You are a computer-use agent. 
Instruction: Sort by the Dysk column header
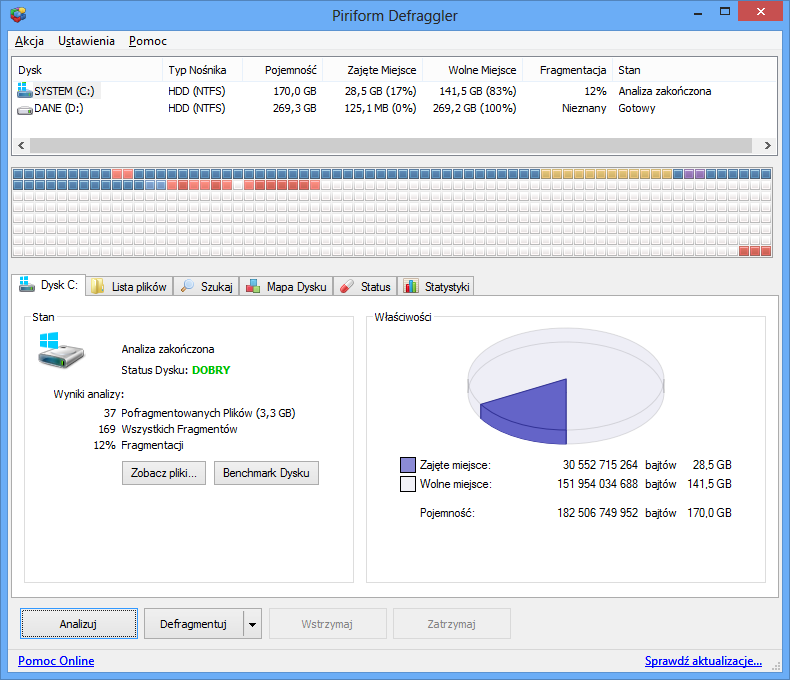87,70
